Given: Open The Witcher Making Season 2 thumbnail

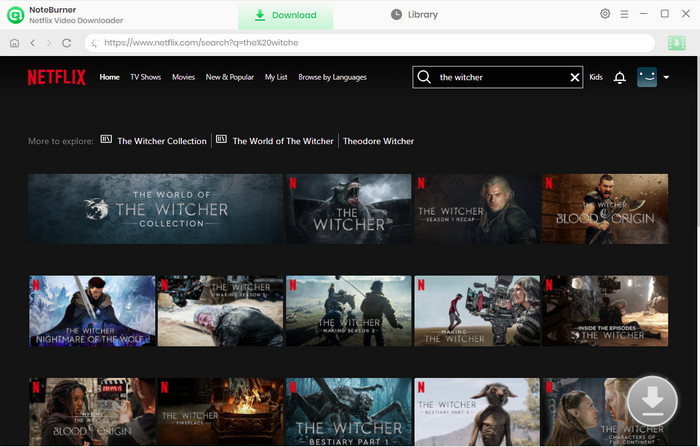Looking at the screenshot, I should 349,311.
